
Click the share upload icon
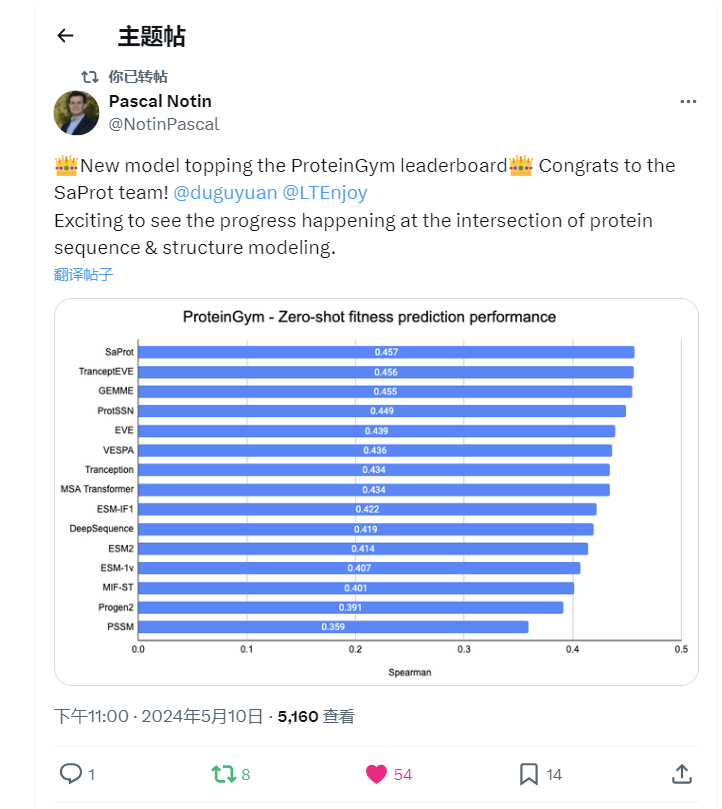(x=681, y=773)
